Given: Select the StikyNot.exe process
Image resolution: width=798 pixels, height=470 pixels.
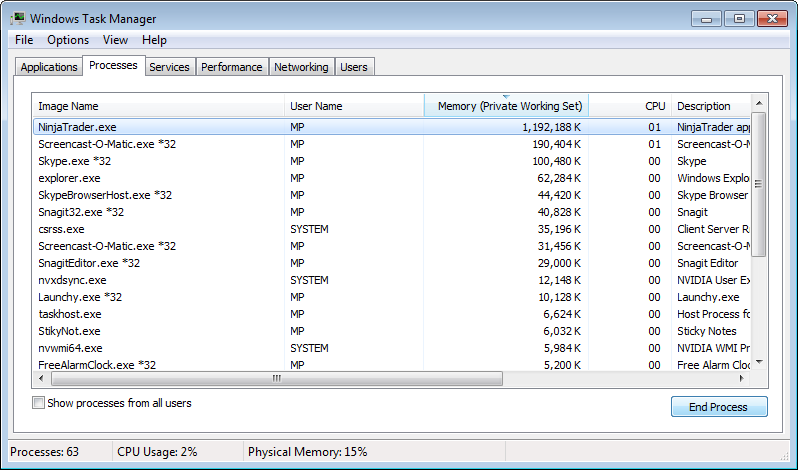Looking at the screenshot, I should click(x=392, y=331).
